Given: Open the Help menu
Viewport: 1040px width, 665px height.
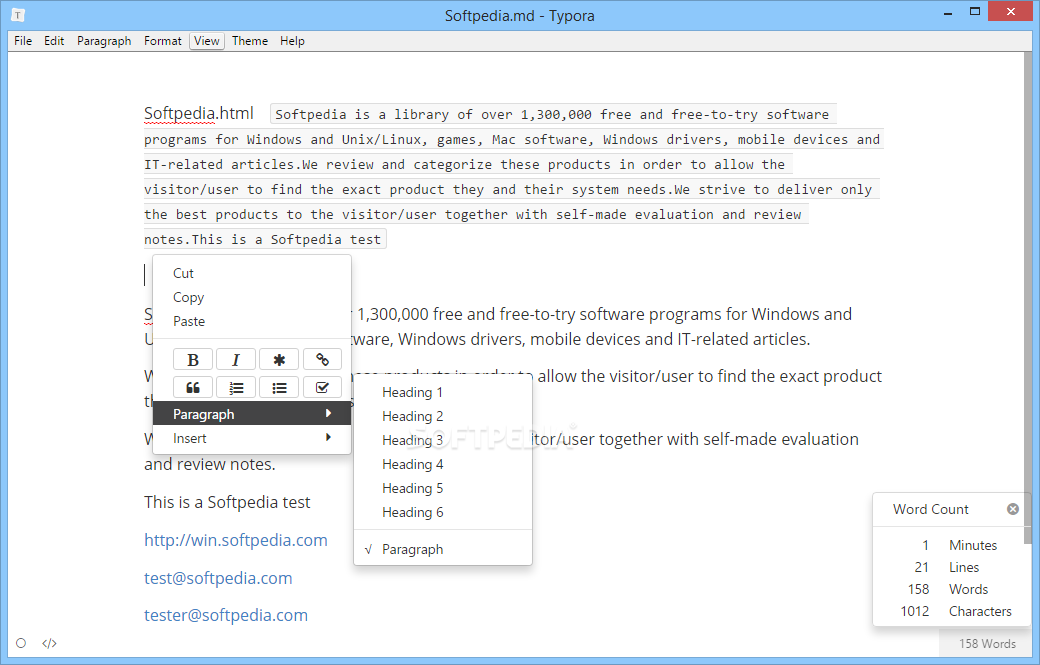Looking at the screenshot, I should click(292, 41).
